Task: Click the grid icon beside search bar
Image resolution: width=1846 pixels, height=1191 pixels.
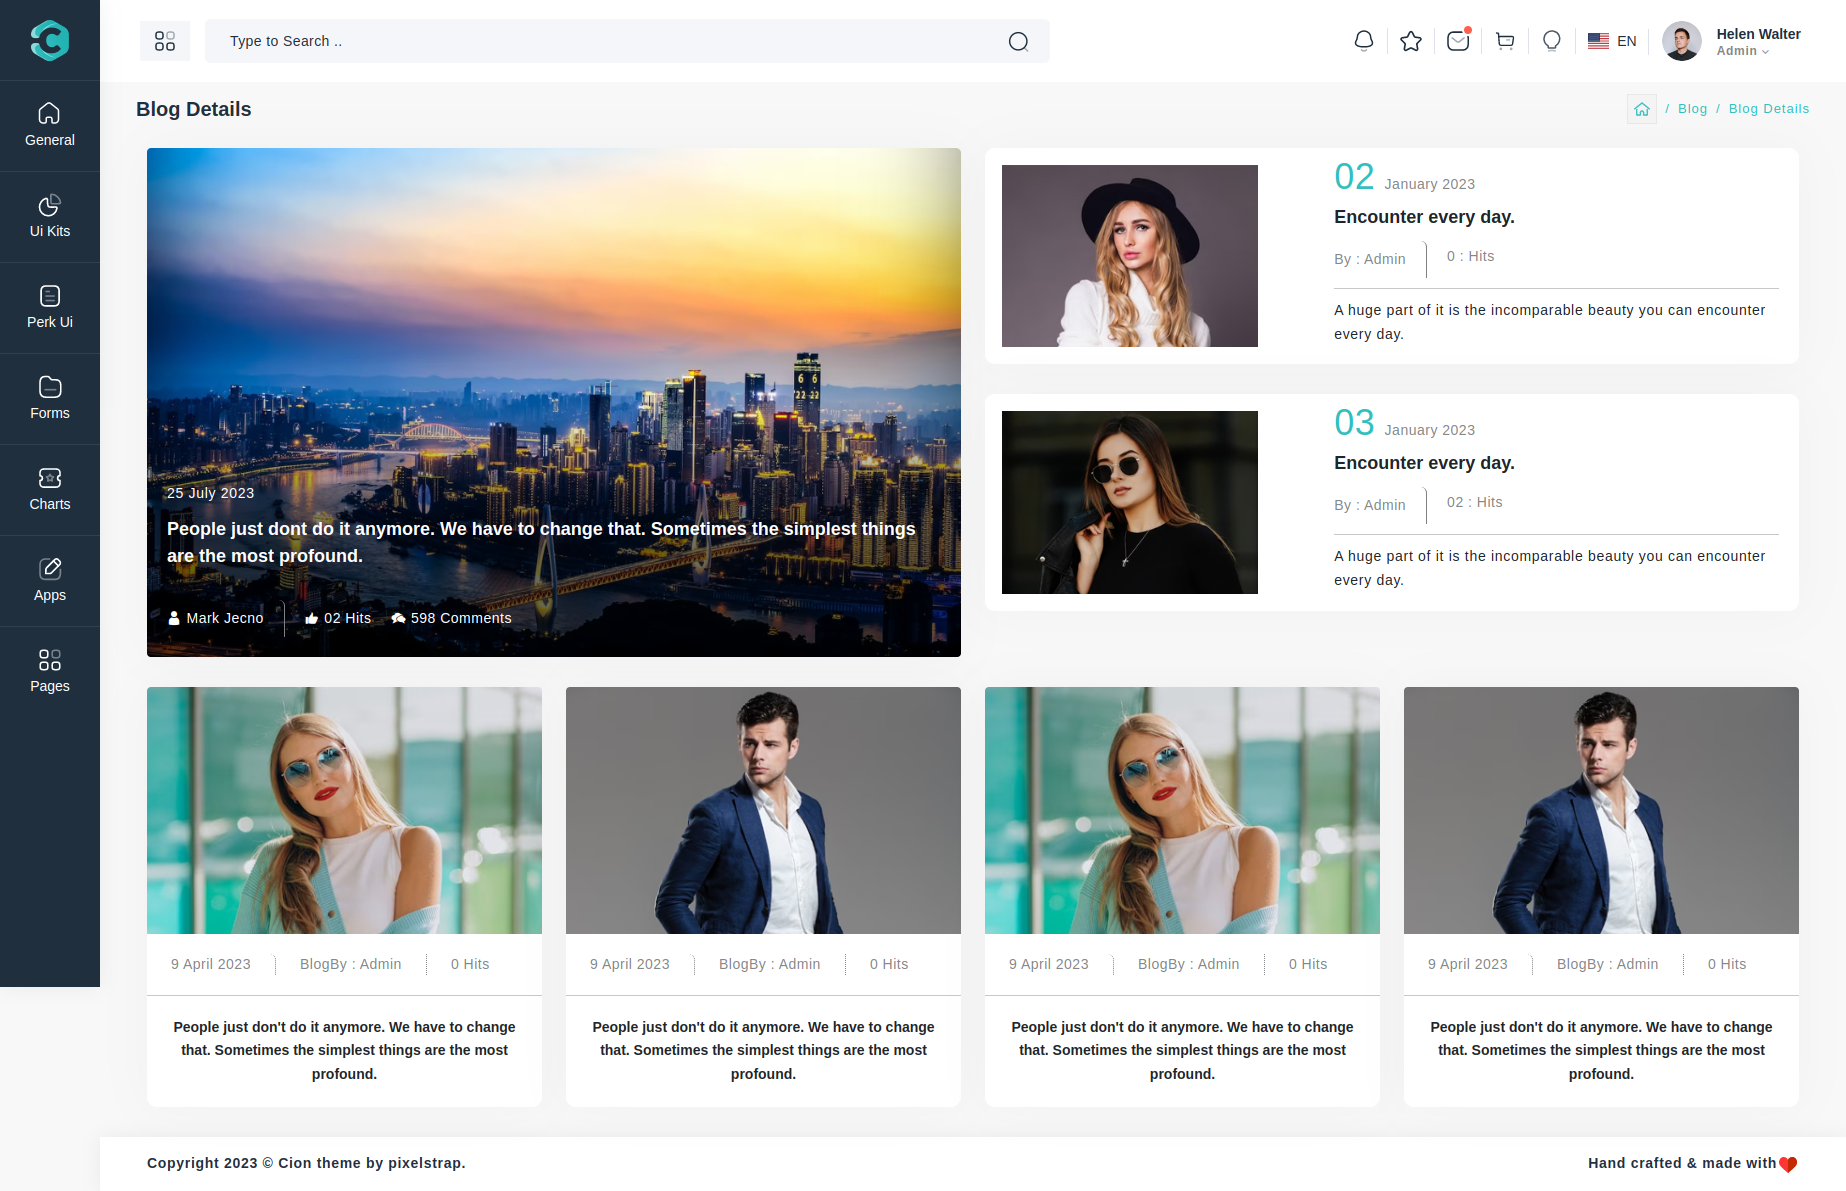Action: click(165, 41)
